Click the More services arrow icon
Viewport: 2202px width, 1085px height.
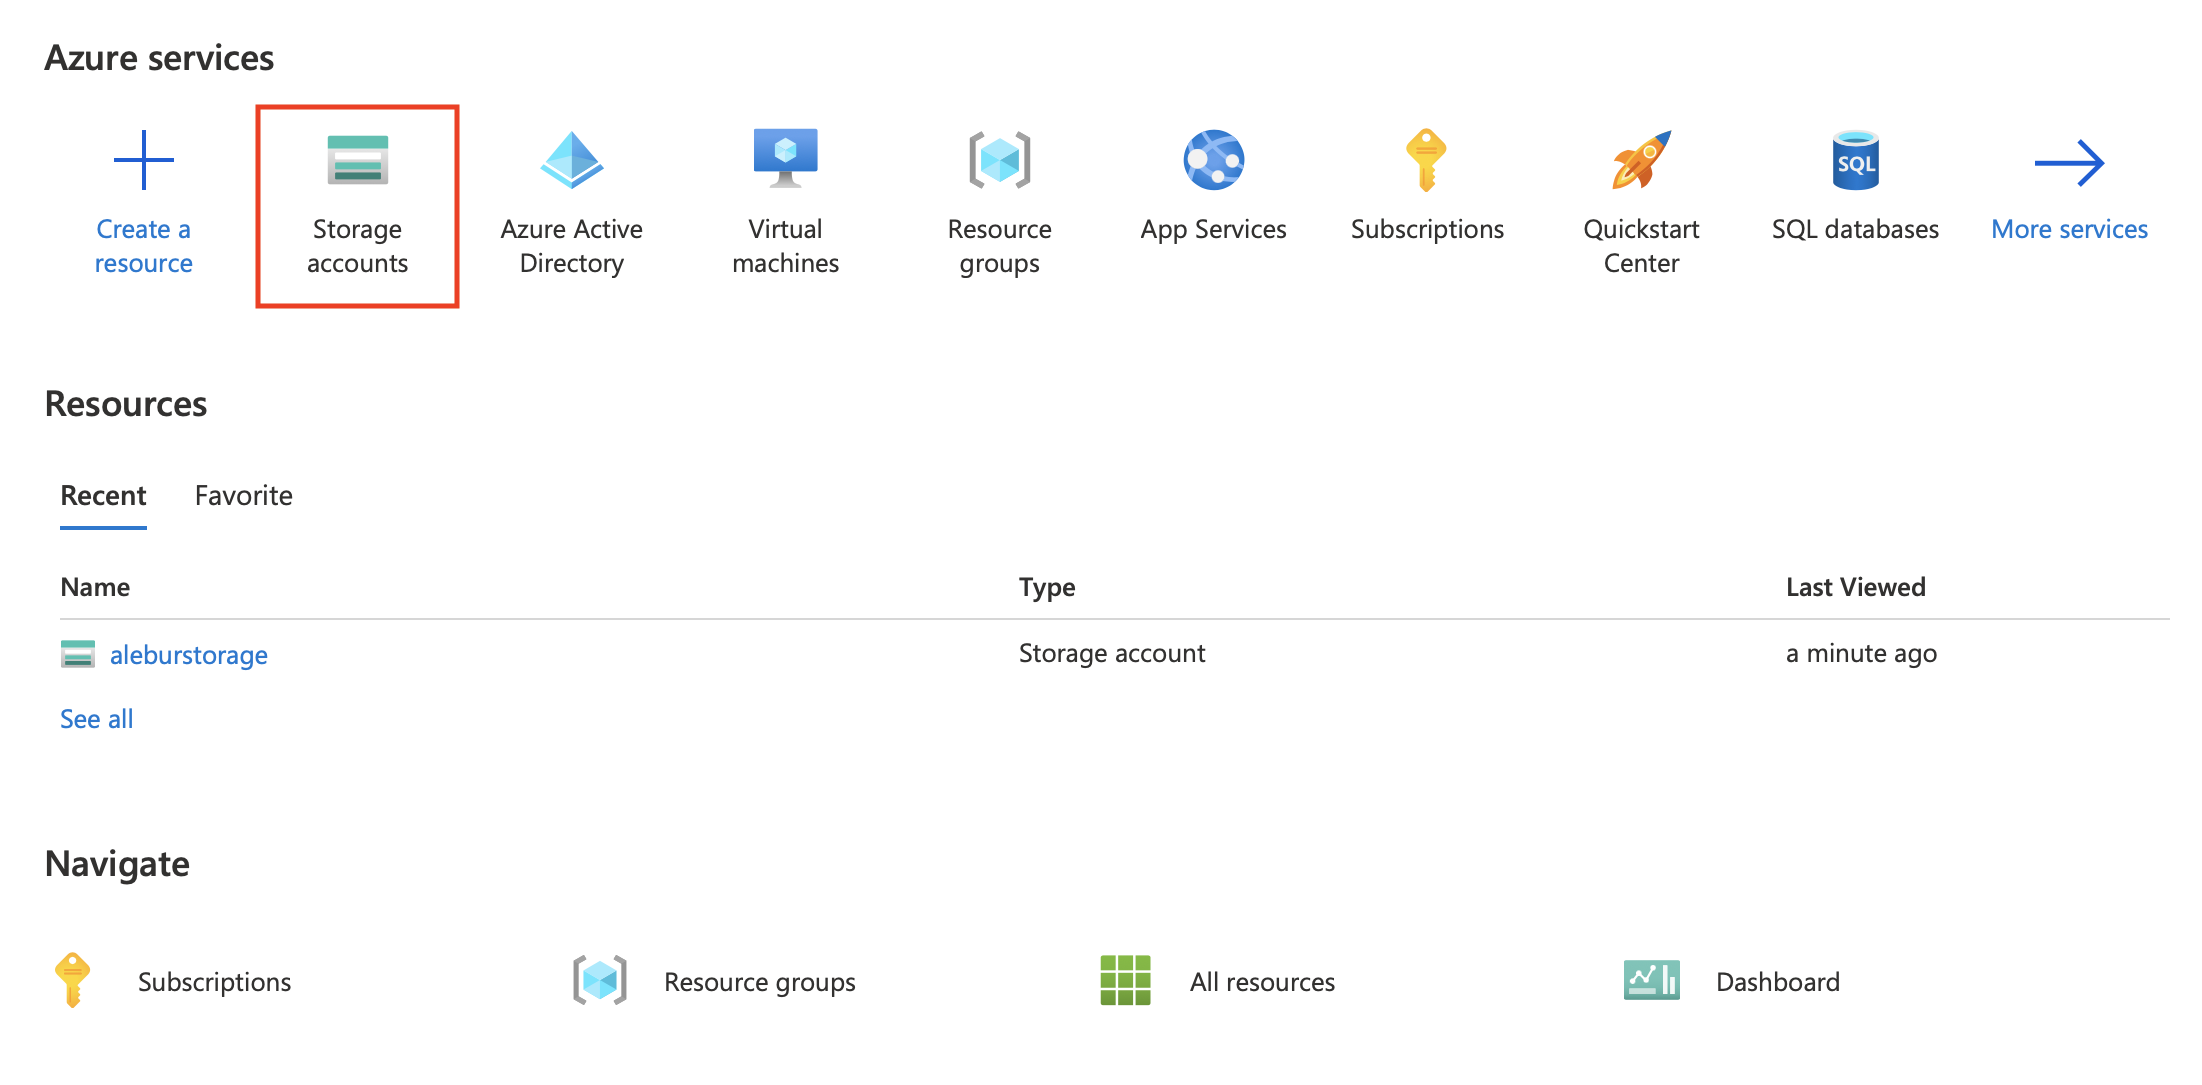coord(2069,162)
